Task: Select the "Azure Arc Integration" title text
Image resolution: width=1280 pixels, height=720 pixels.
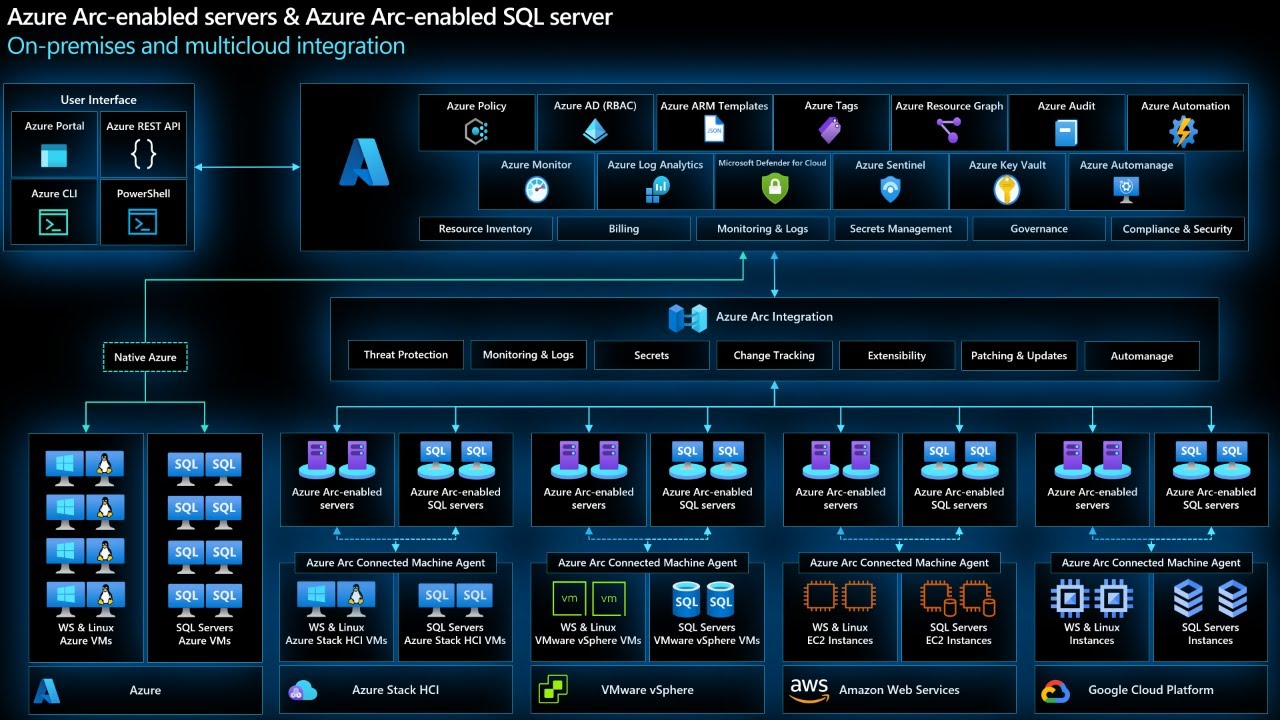Action: point(774,317)
